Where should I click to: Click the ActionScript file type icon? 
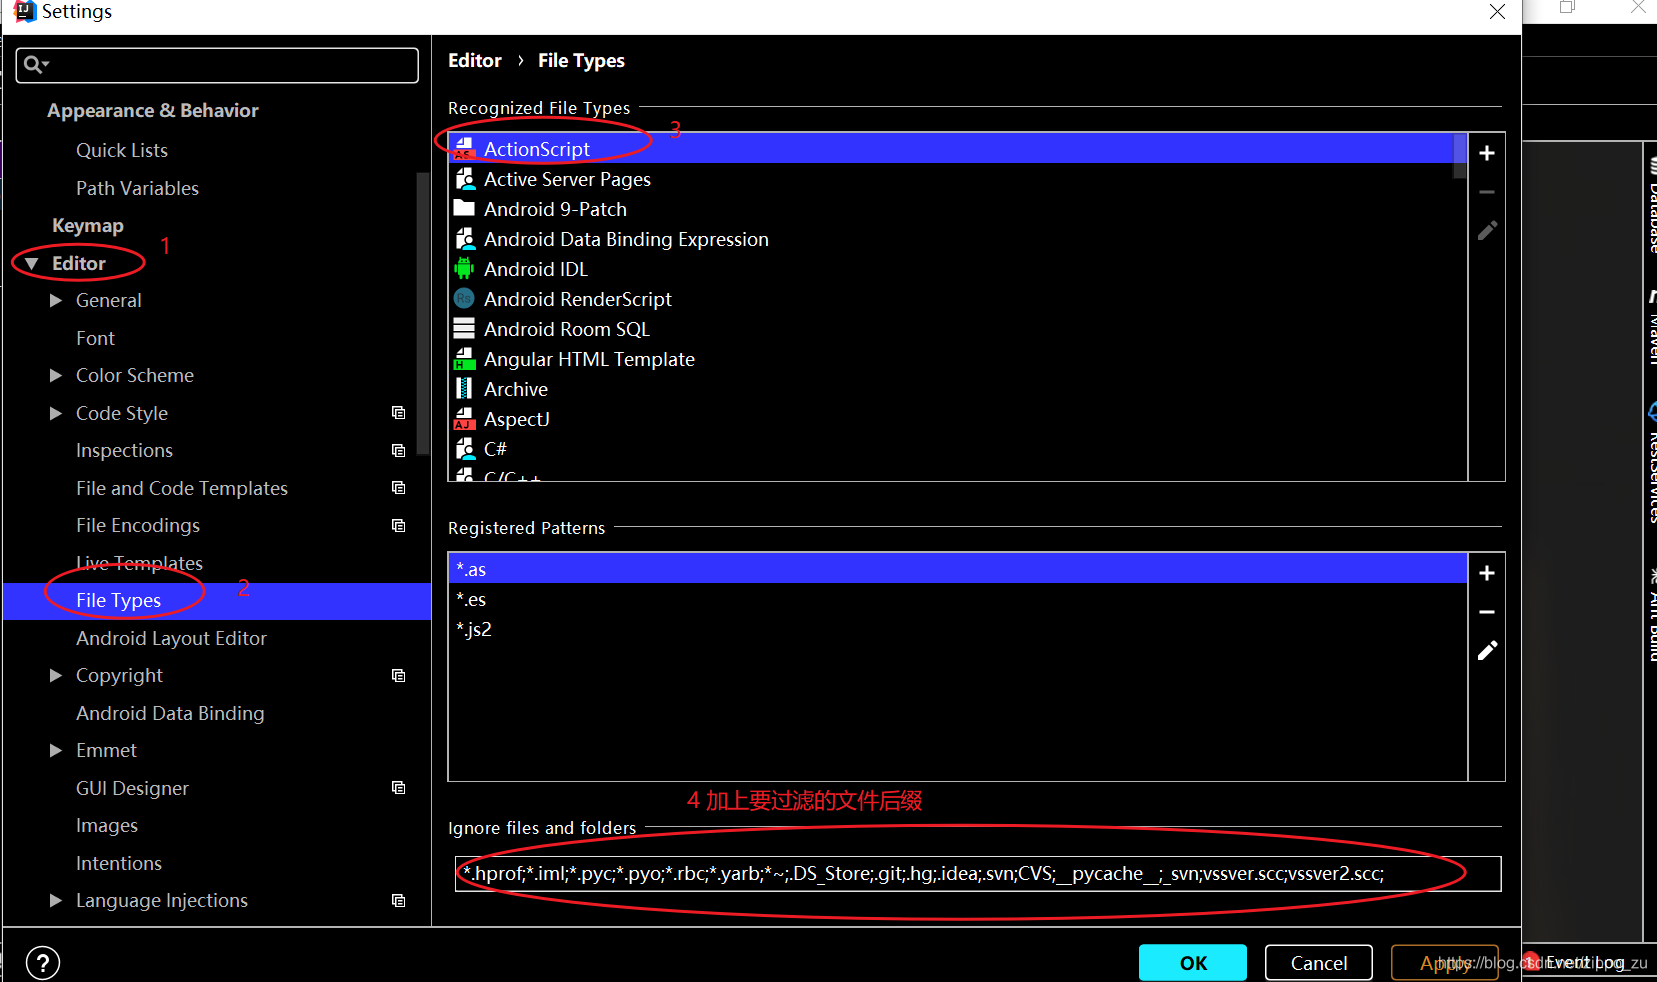(x=464, y=149)
